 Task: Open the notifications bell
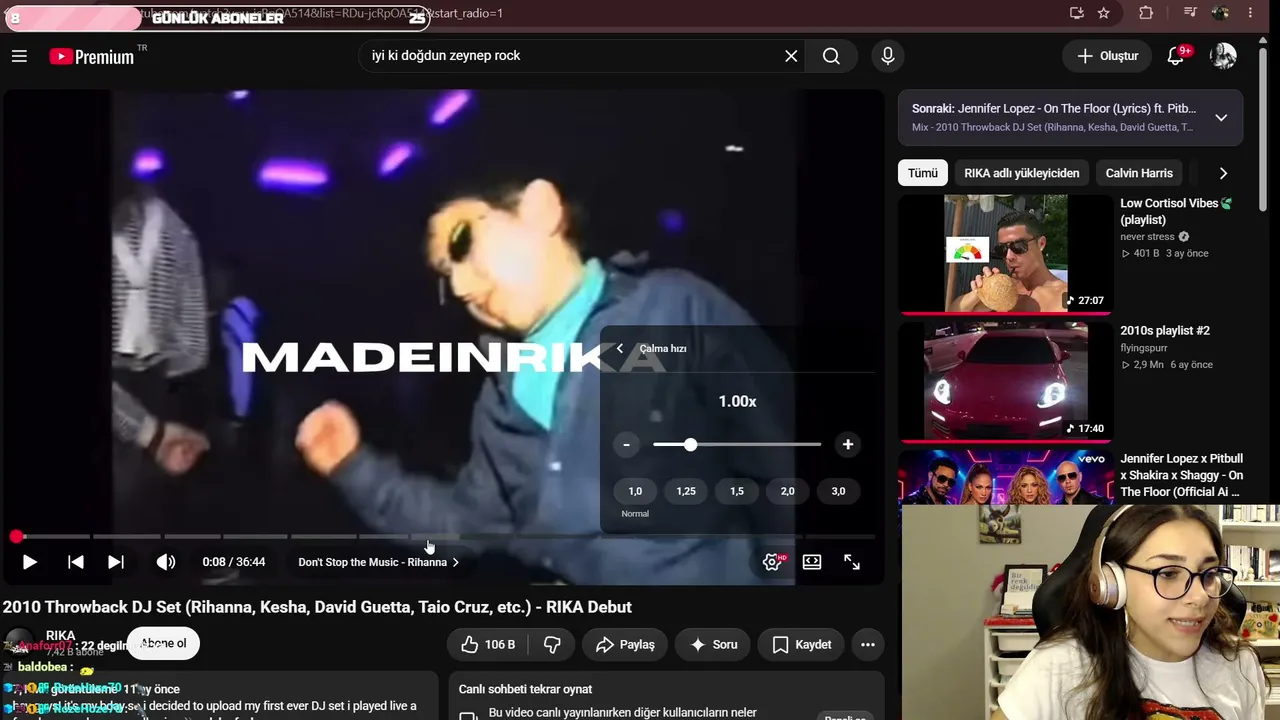1176,56
